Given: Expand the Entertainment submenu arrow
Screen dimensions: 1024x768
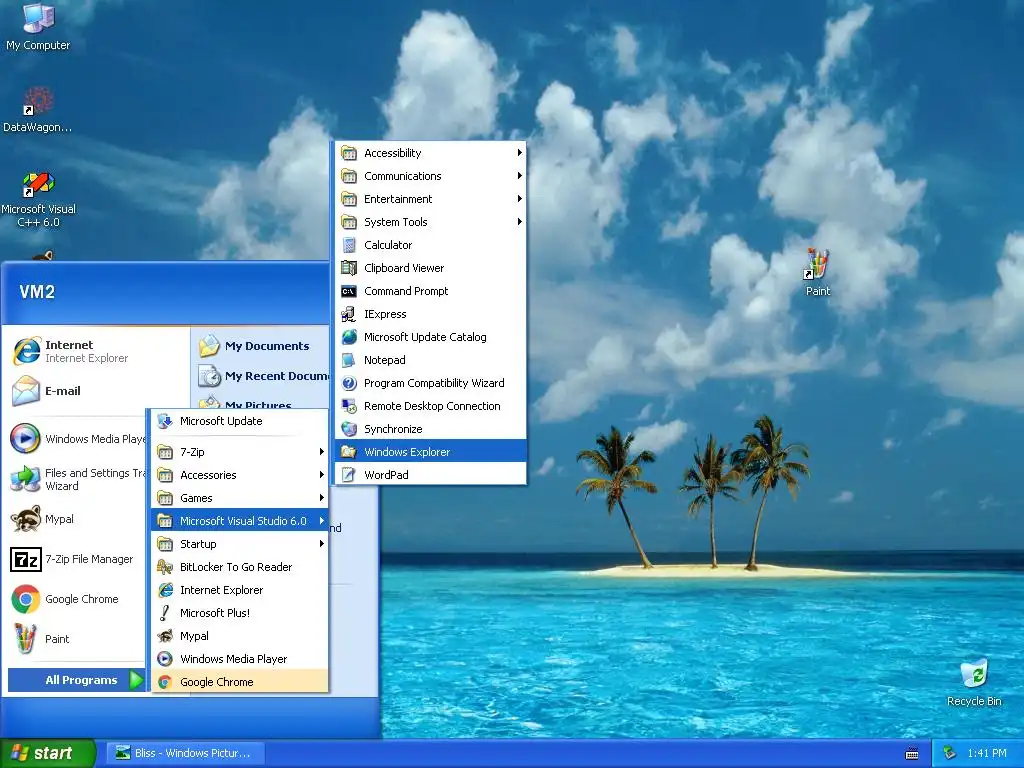Looking at the screenshot, I should coord(519,199).
